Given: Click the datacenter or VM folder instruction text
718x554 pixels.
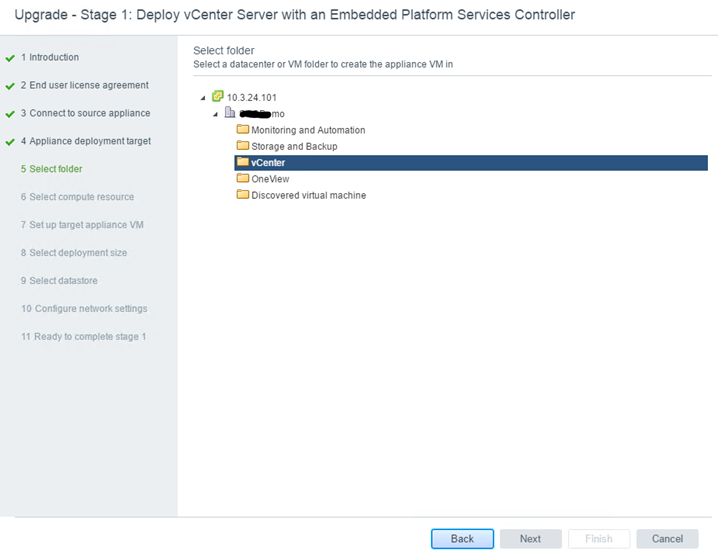Looking at the screenshot, I should (323, 64).
